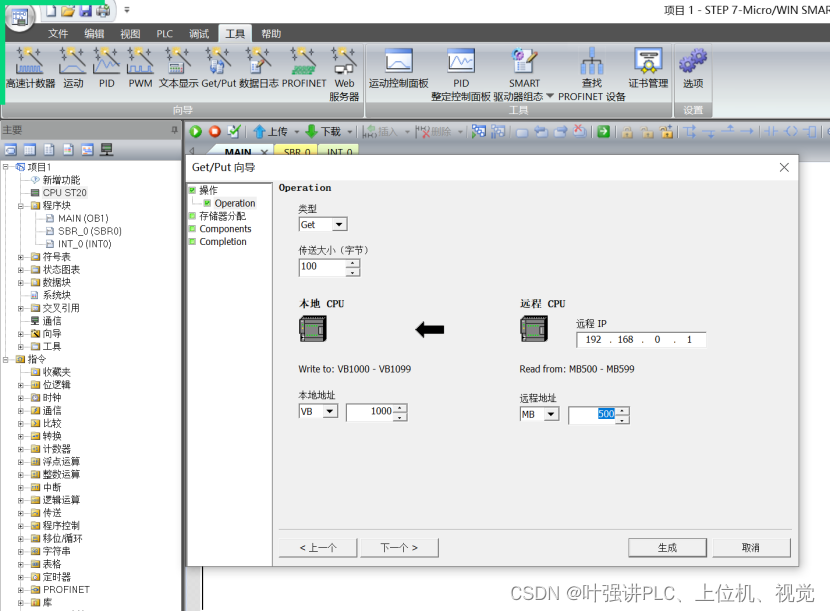Click the red Stop PLC button

pos(214,131)
